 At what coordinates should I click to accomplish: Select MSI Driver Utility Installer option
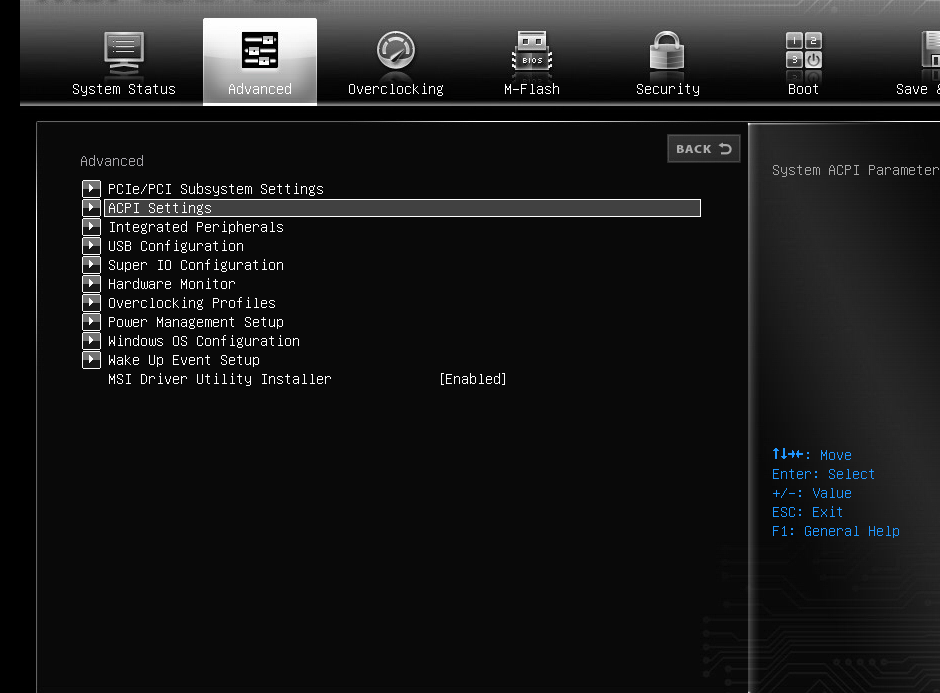point(219,379)
